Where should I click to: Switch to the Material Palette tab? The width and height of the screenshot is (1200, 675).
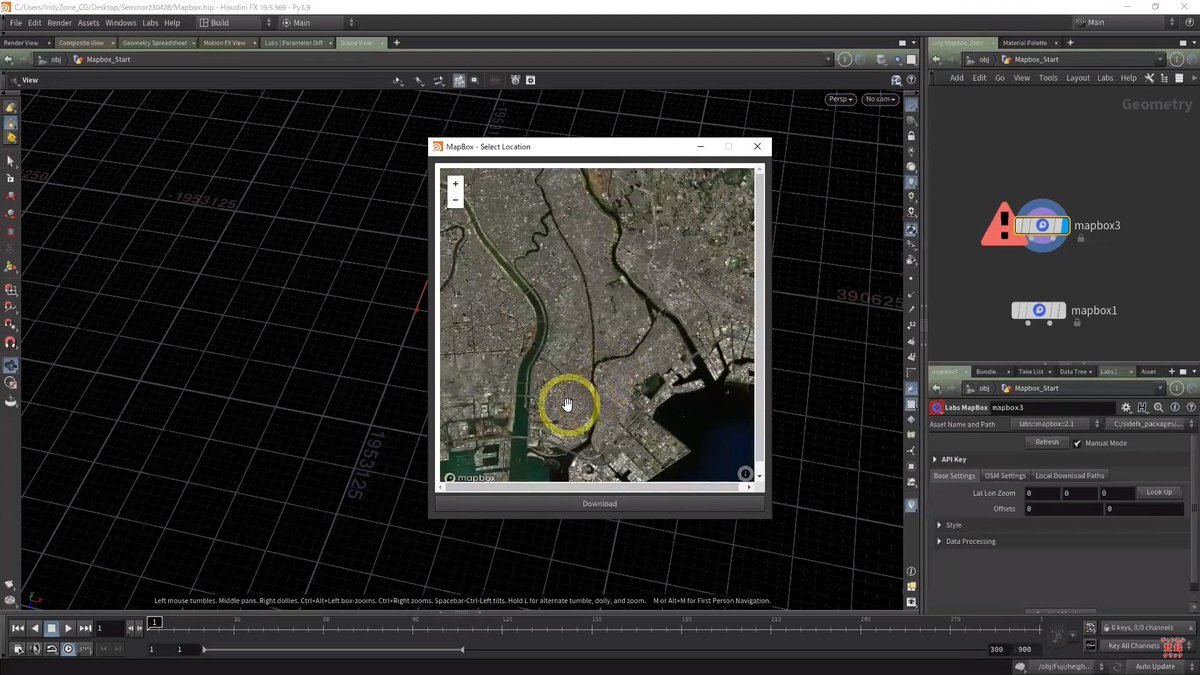coord(1025,43)
